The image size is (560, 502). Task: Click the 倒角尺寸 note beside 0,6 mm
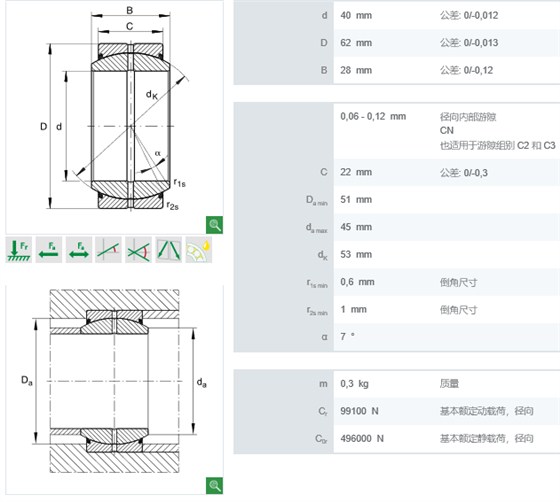458,282
